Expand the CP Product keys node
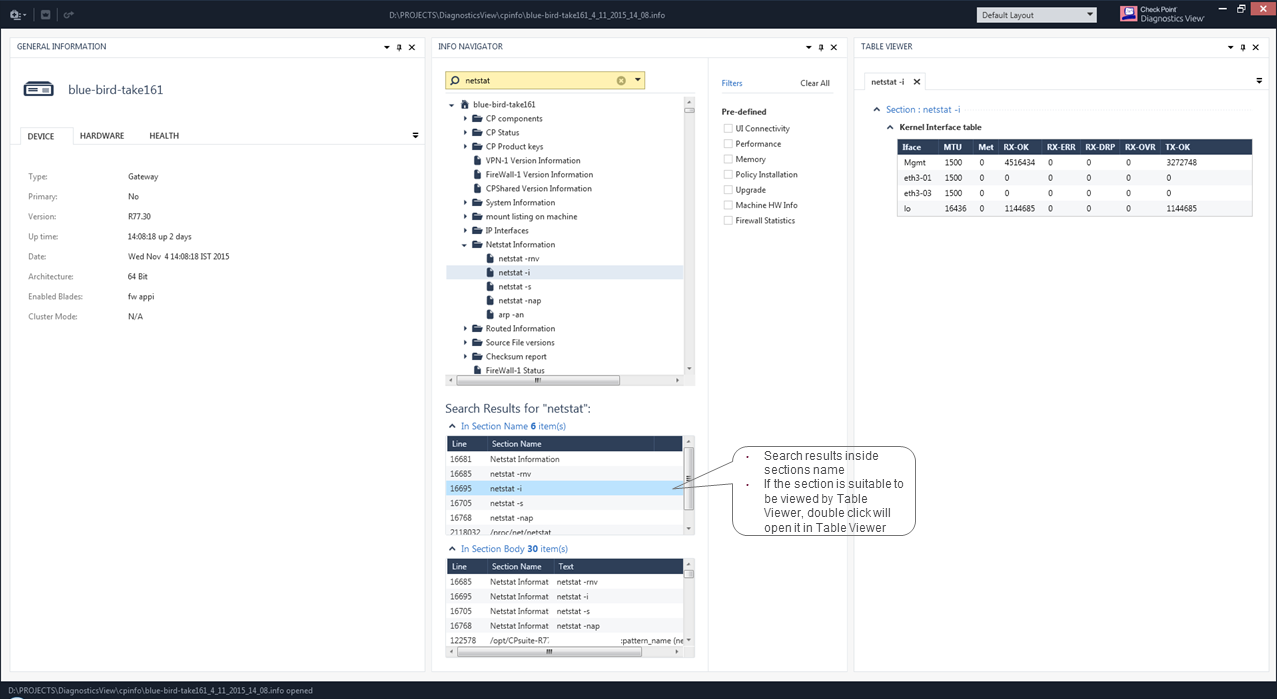Viewport: 1277px width, 699px height. 465,147
